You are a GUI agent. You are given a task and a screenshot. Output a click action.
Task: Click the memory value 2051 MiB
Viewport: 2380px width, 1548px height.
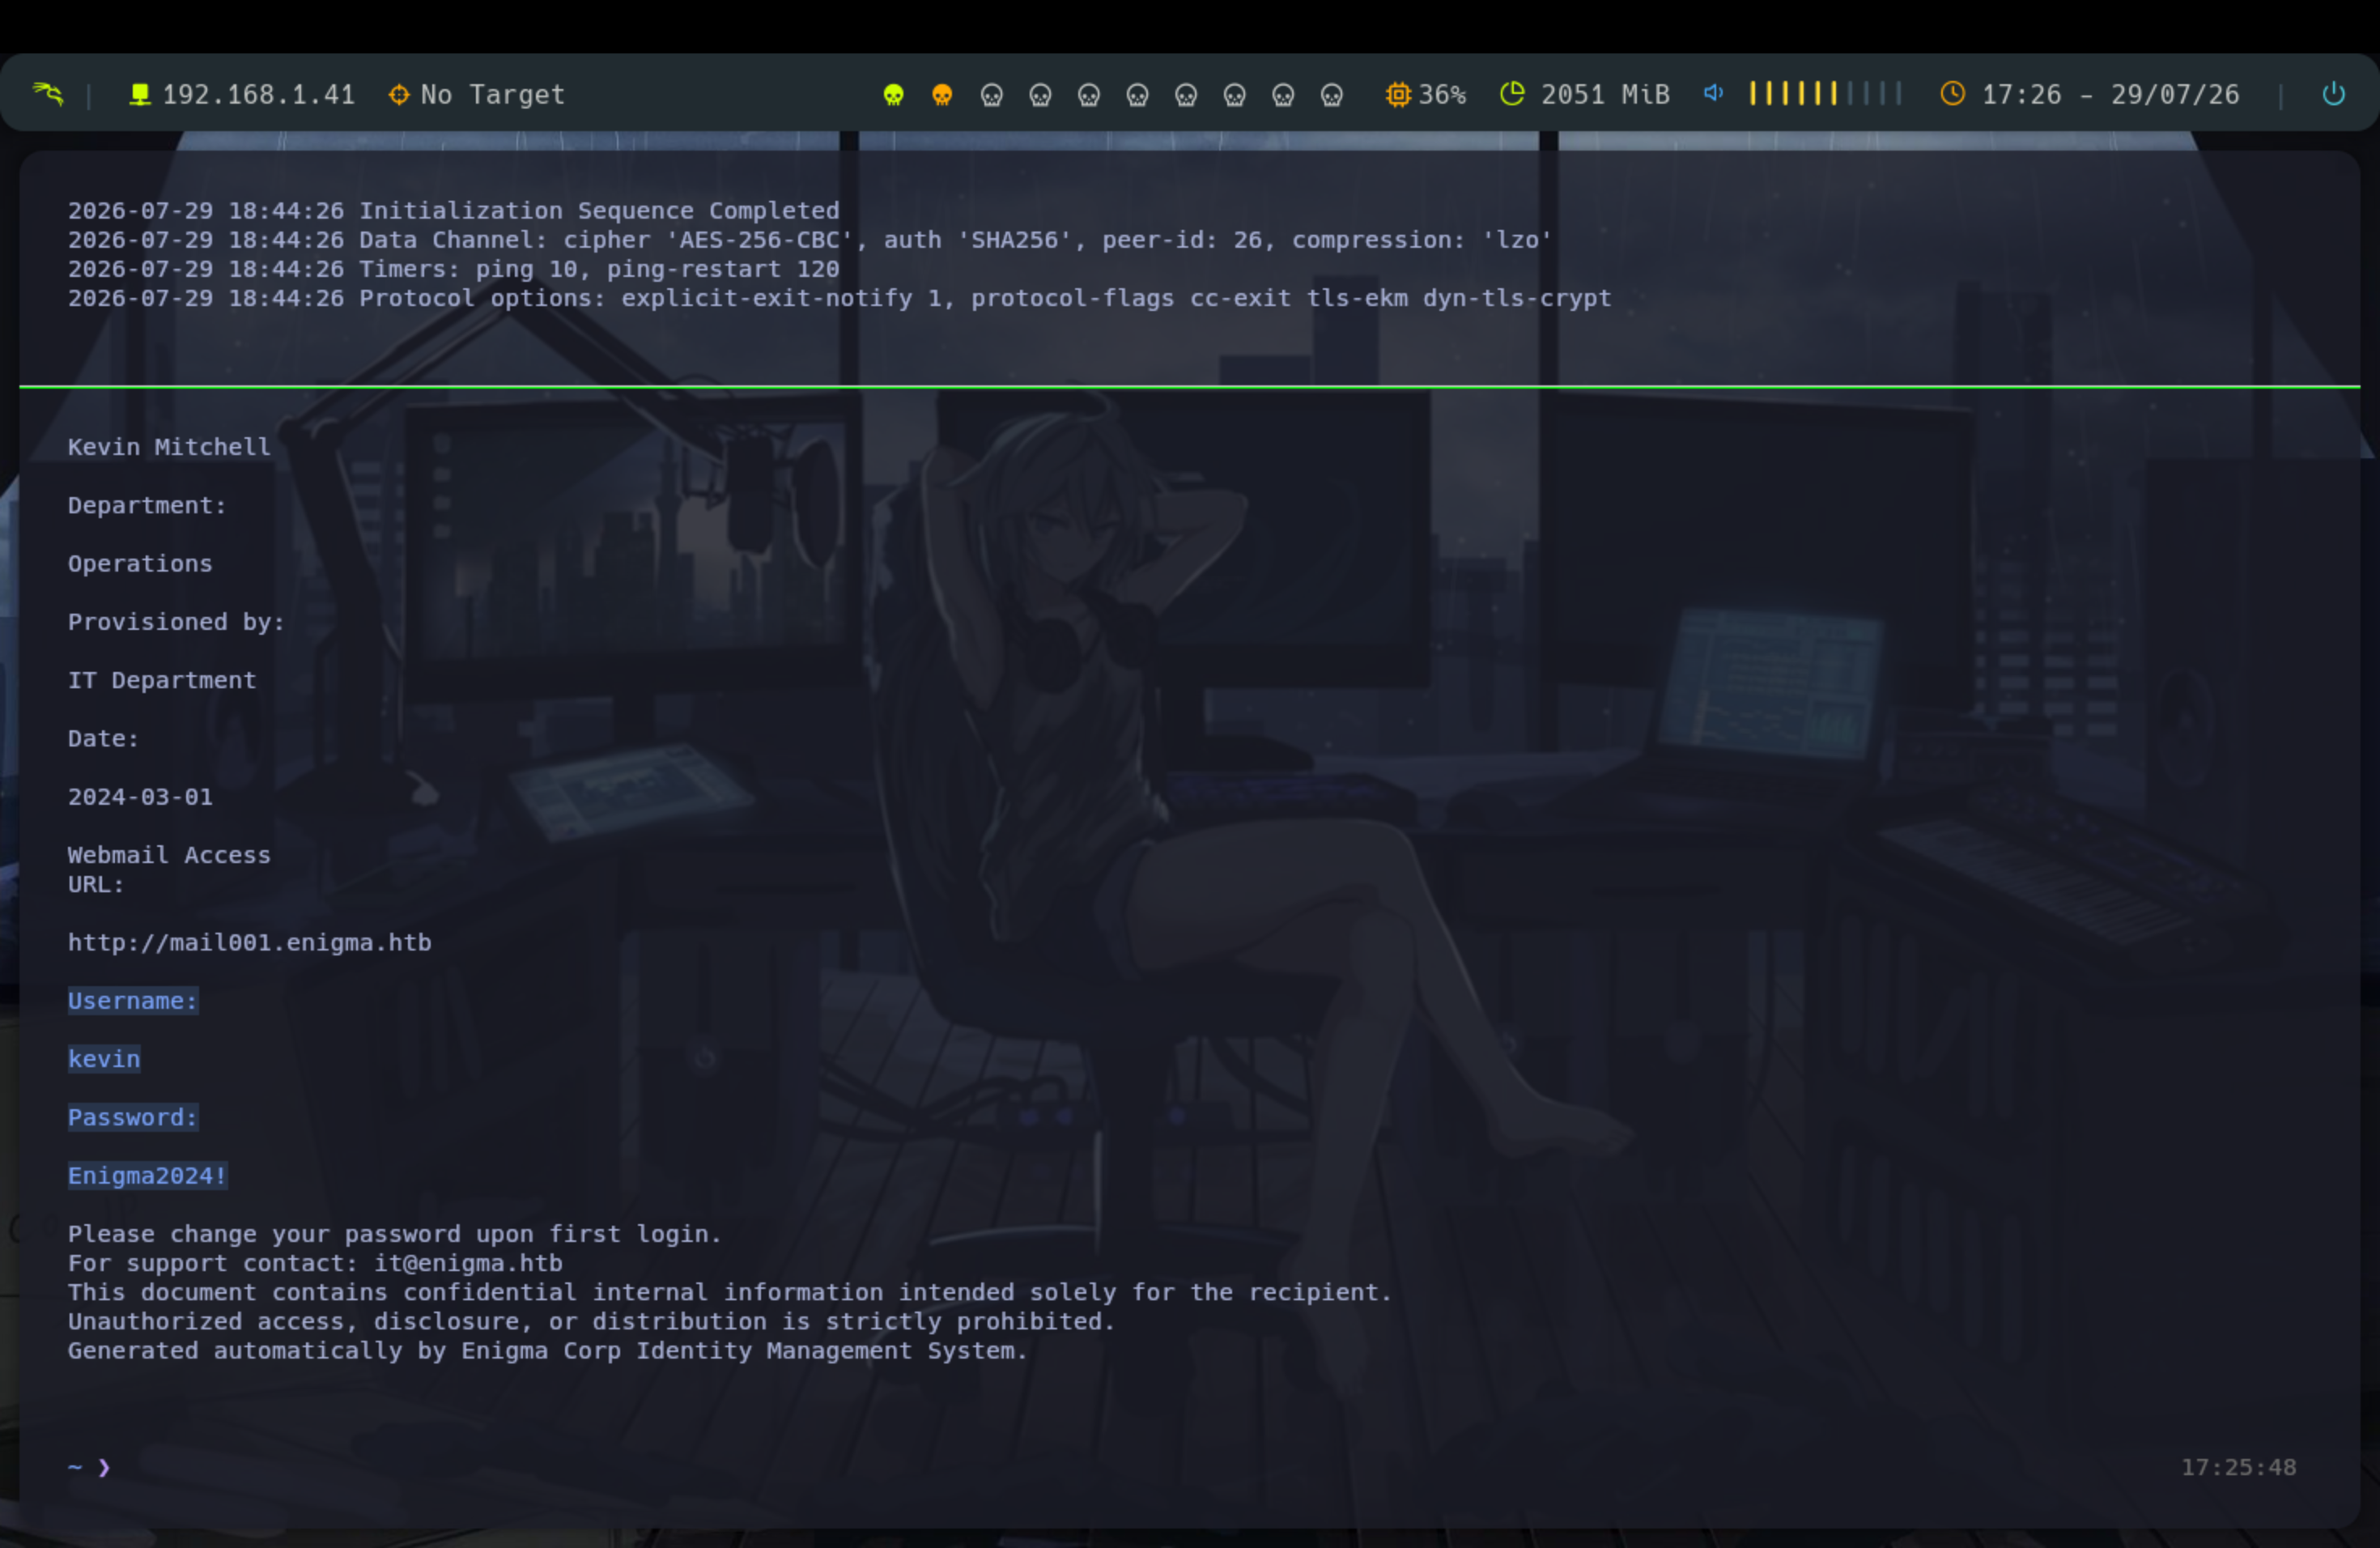[1605, 95]
